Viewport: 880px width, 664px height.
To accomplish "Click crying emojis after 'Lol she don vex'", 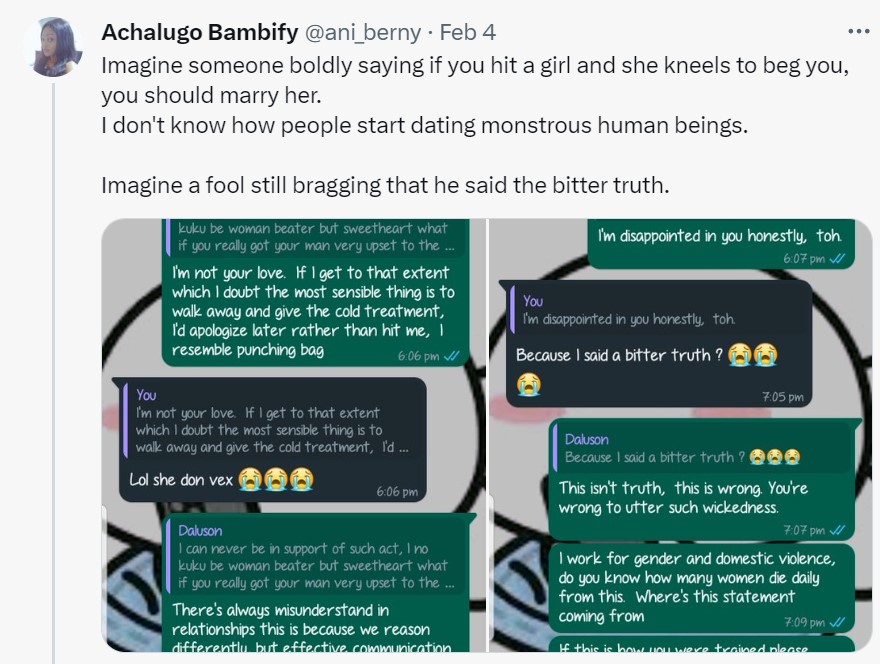I will (x=276, y=479).
